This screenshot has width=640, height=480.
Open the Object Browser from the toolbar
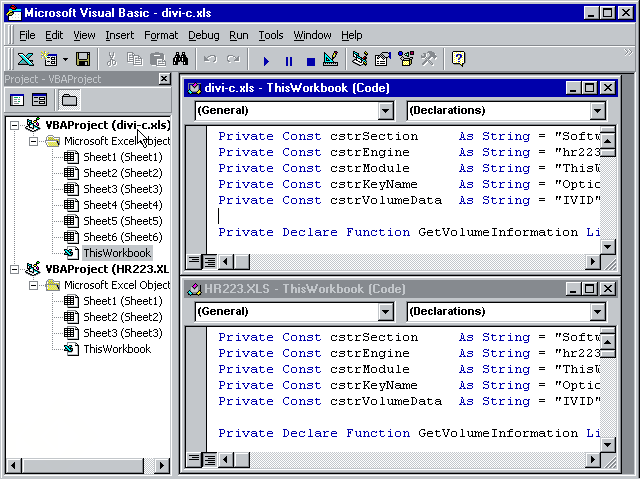click(x=404, y=60)
